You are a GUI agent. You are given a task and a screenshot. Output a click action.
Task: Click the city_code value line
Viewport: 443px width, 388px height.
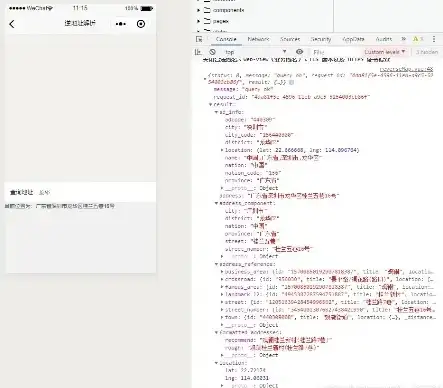click(259, 135)
